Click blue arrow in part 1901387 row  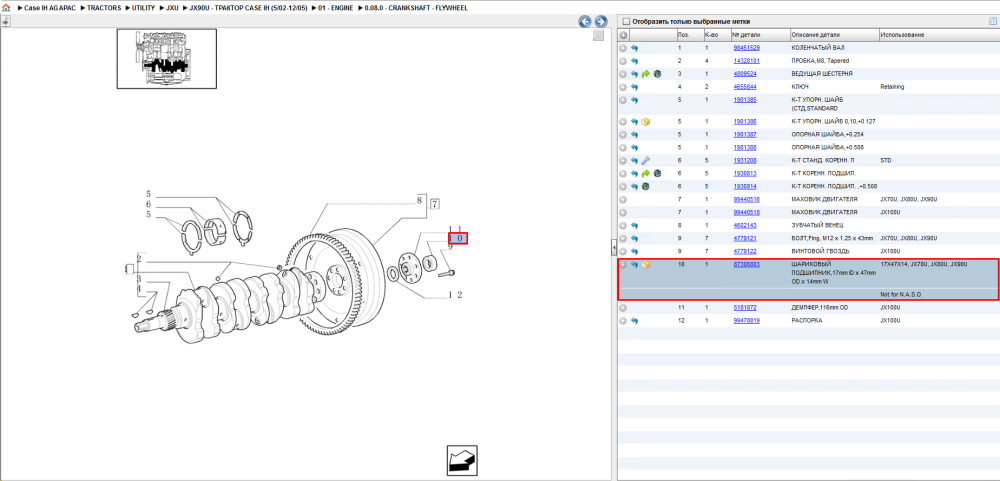[x=635, y=135]
